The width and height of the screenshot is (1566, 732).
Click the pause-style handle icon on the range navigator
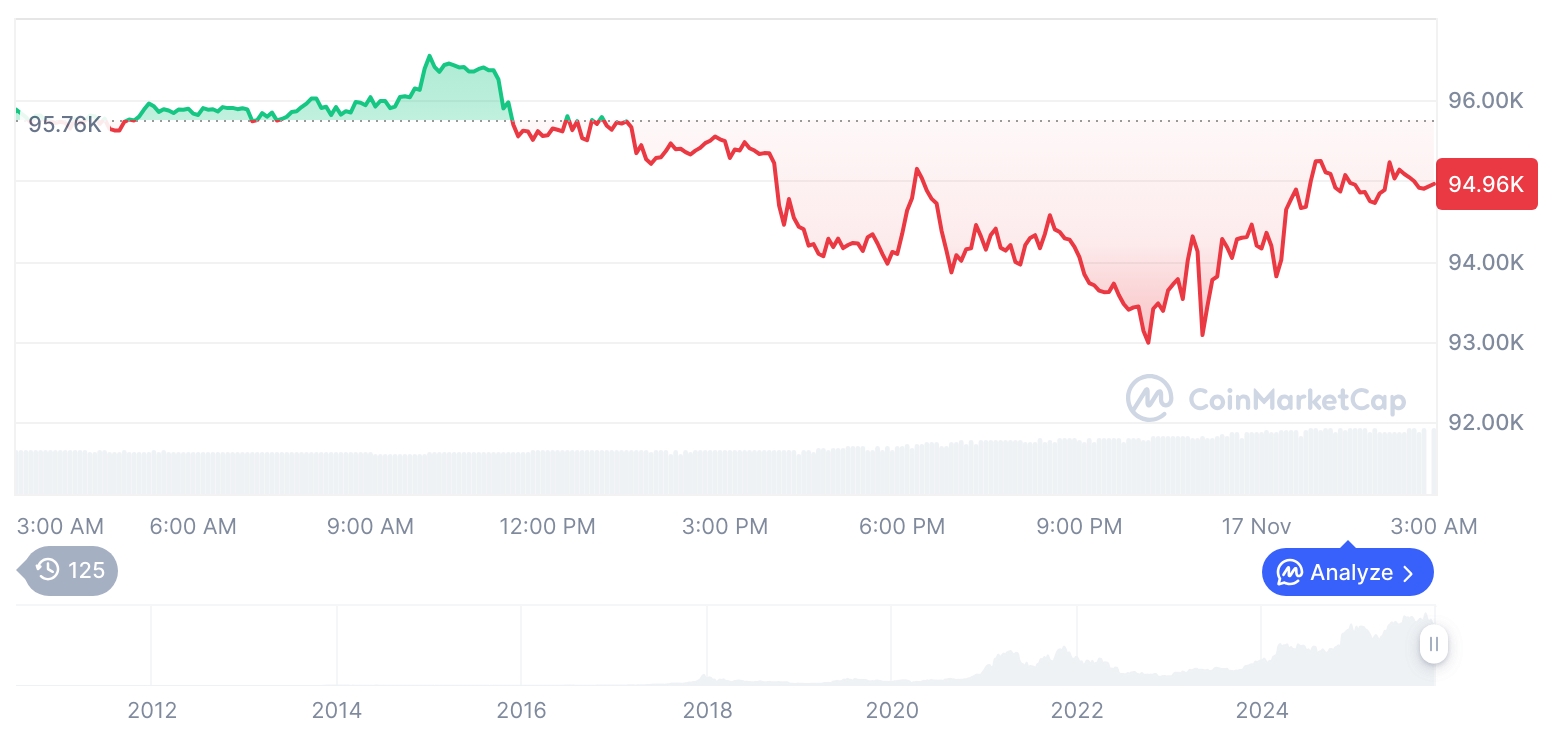click(x=1434, y=644)
